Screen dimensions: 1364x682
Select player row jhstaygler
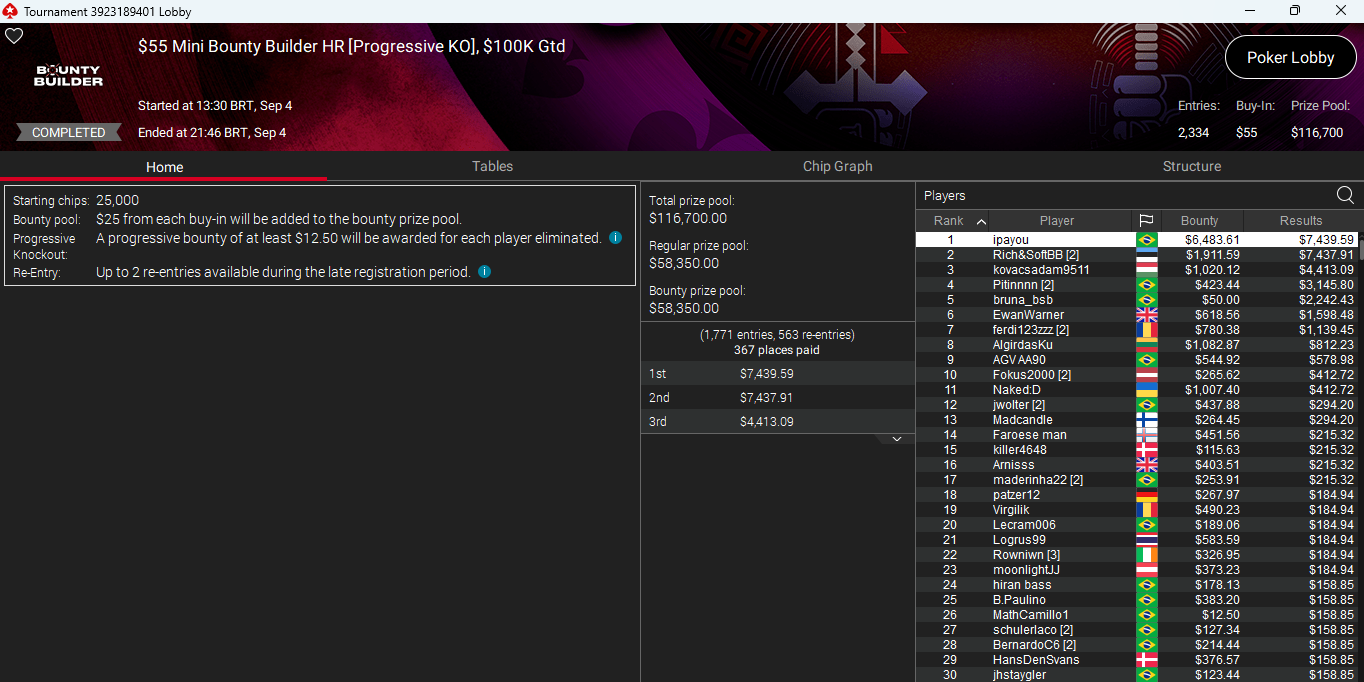point(1136,675)
